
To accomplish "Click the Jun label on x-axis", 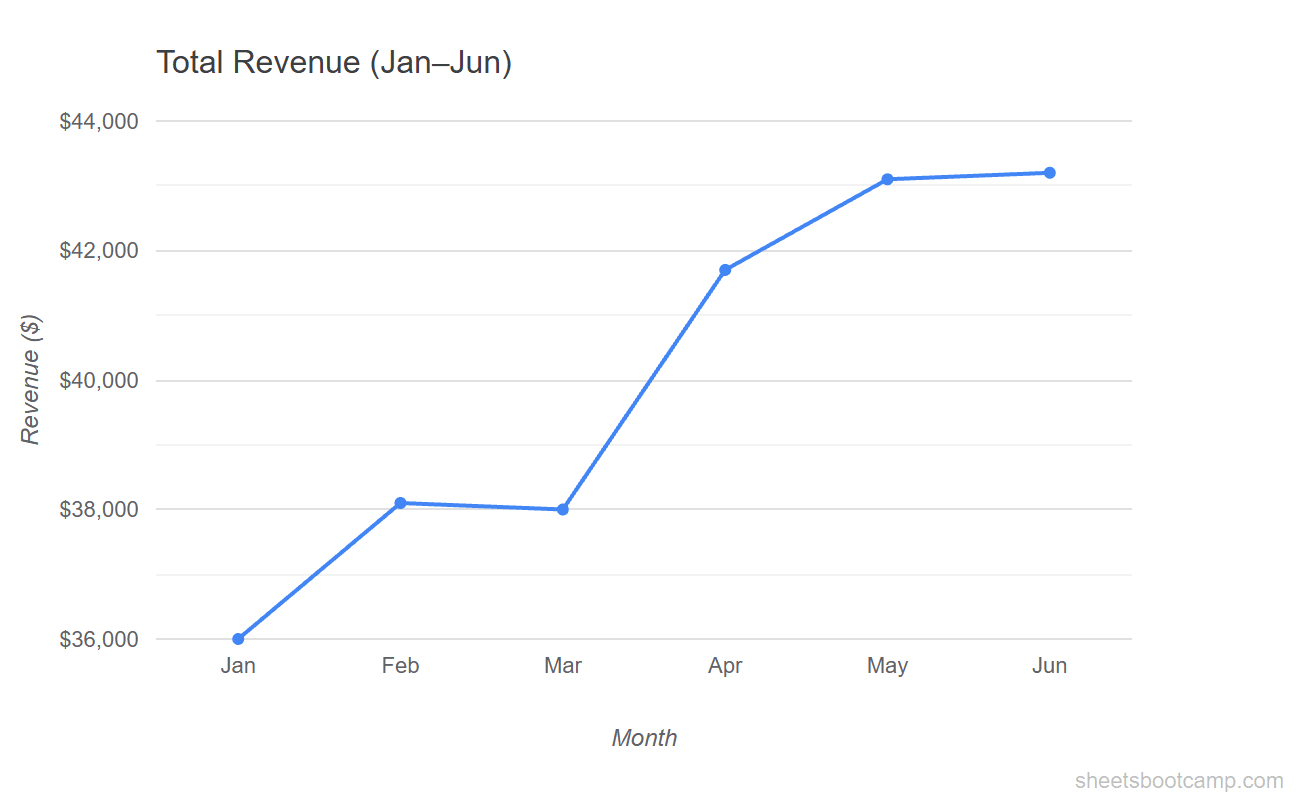I will [x=1049, y=665].
